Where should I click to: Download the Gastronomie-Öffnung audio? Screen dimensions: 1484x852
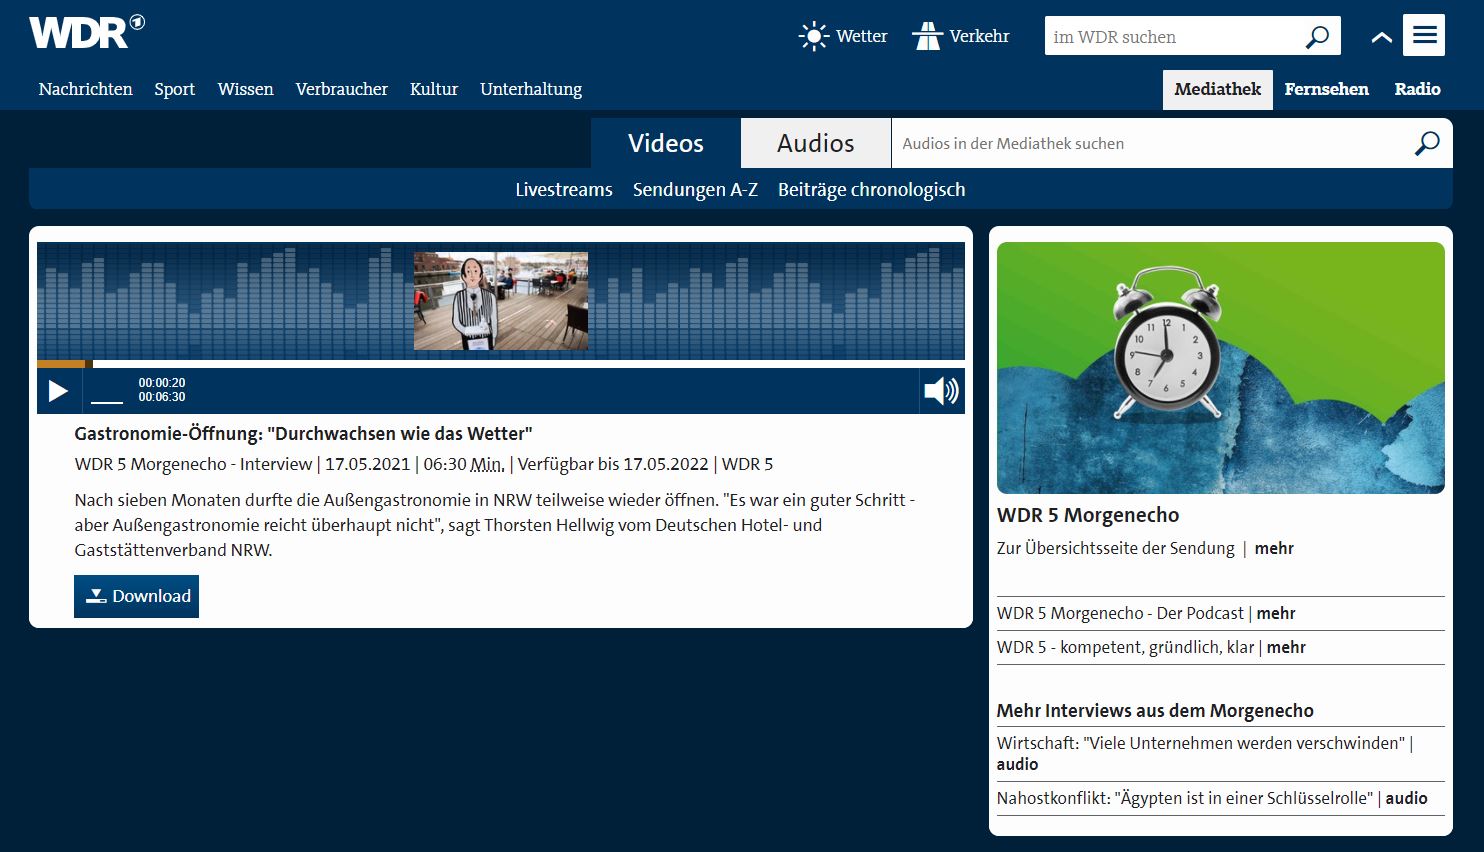[x=136, y=596]
